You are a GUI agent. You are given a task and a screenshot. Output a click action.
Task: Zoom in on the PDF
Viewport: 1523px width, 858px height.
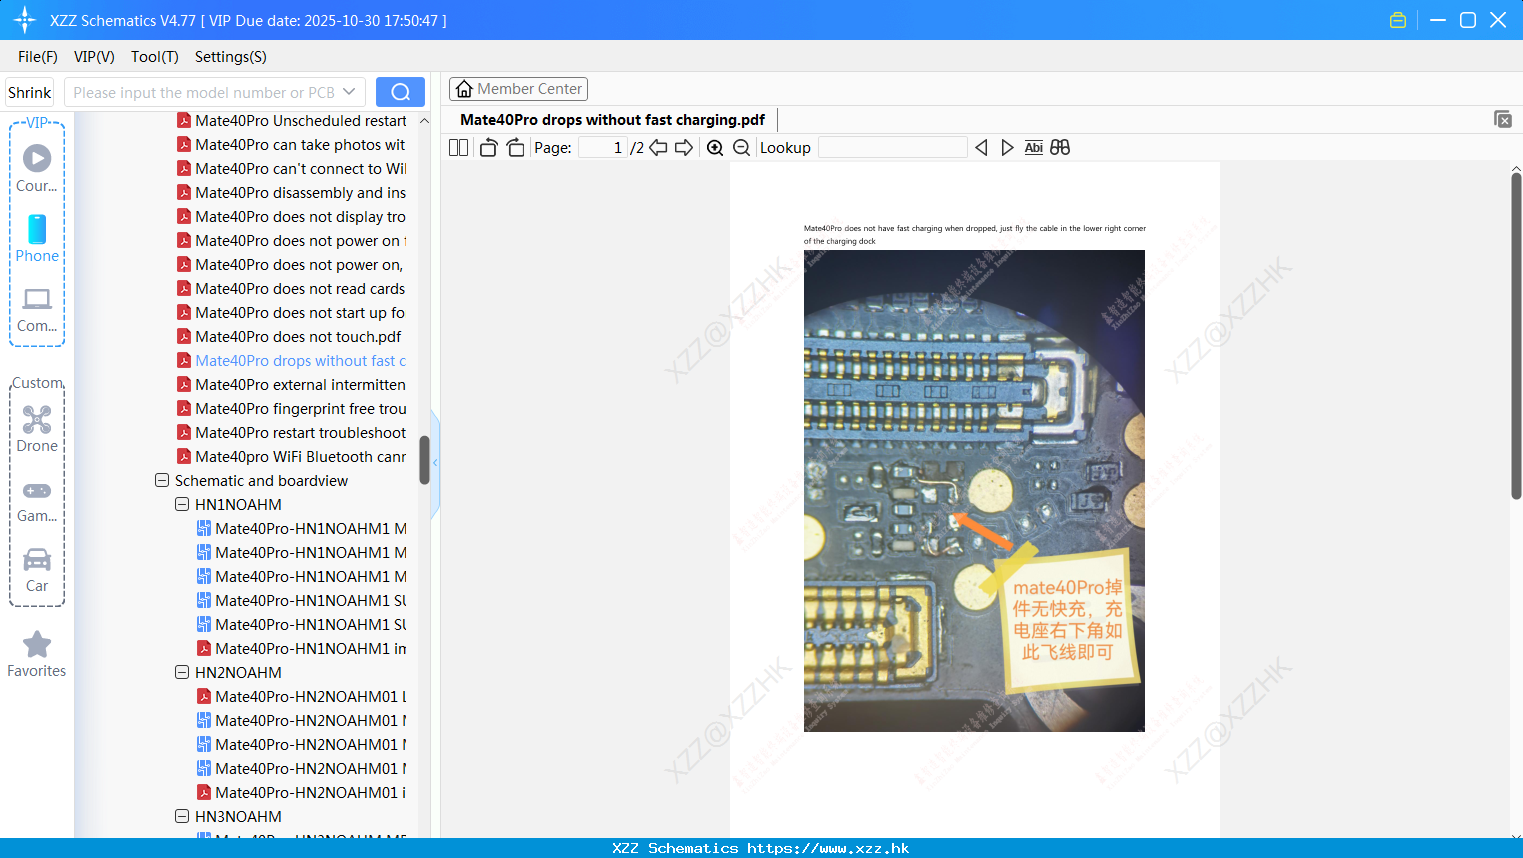click(x=715, y=147)
